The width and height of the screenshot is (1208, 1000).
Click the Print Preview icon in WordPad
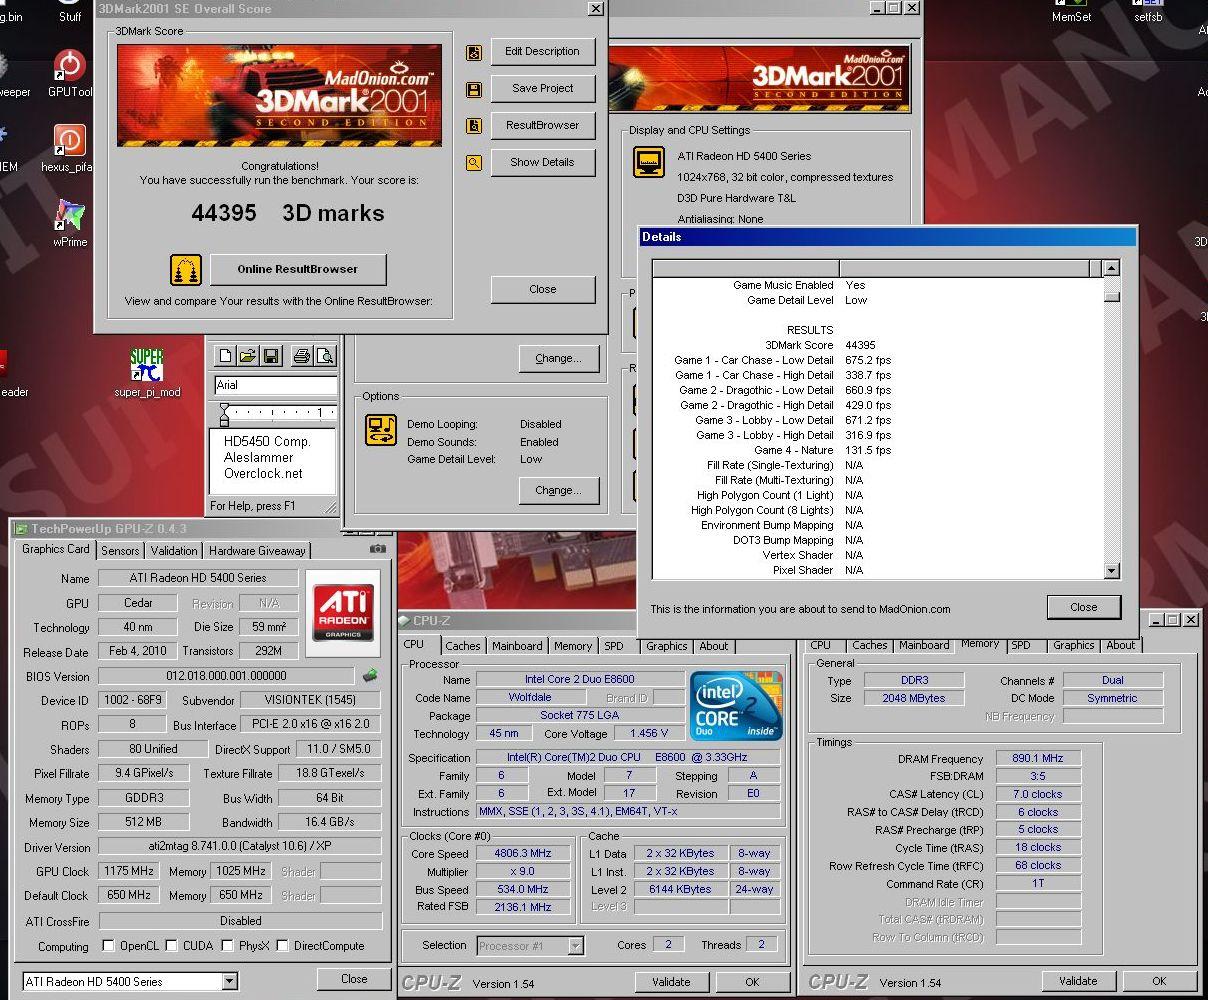click(324, 355)
